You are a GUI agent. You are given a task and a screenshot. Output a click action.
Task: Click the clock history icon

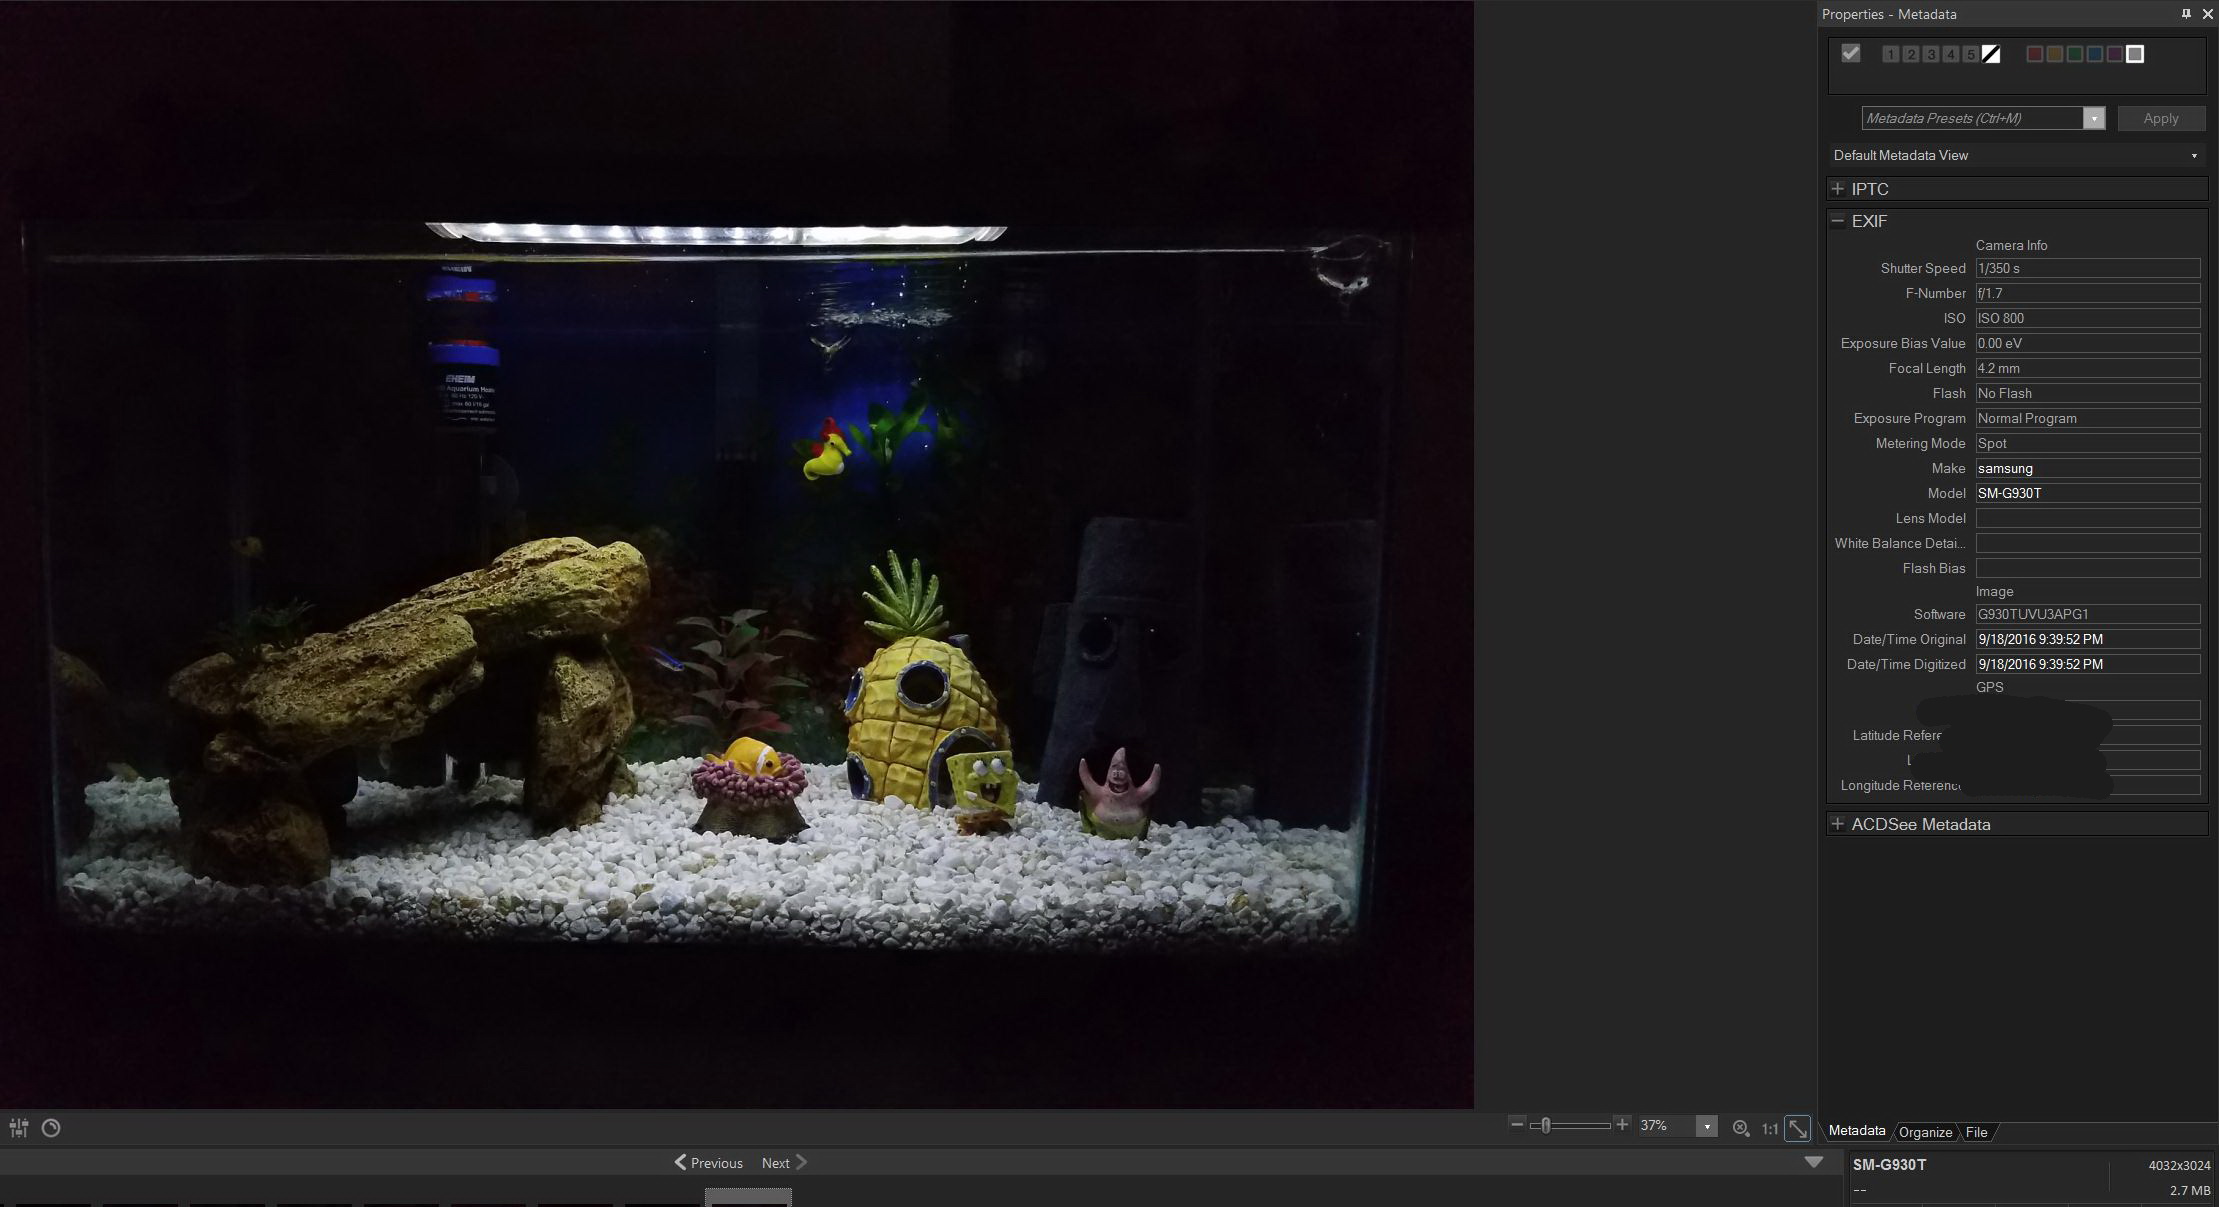point(51,1128)
